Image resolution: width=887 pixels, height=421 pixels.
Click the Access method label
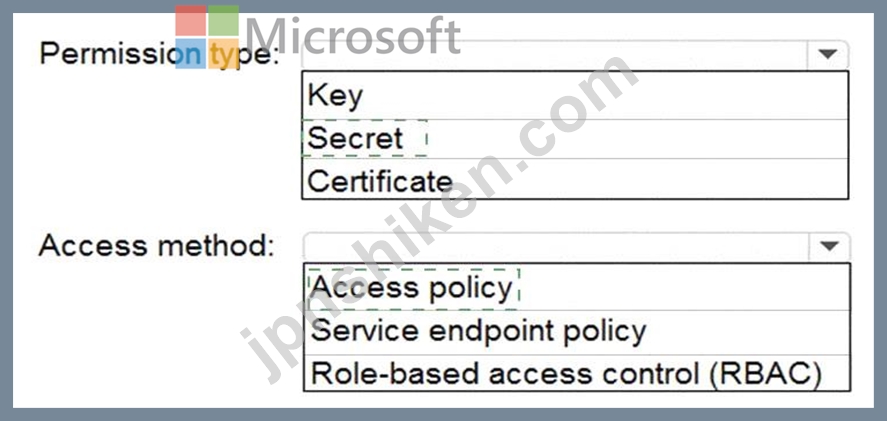point(157,245)
